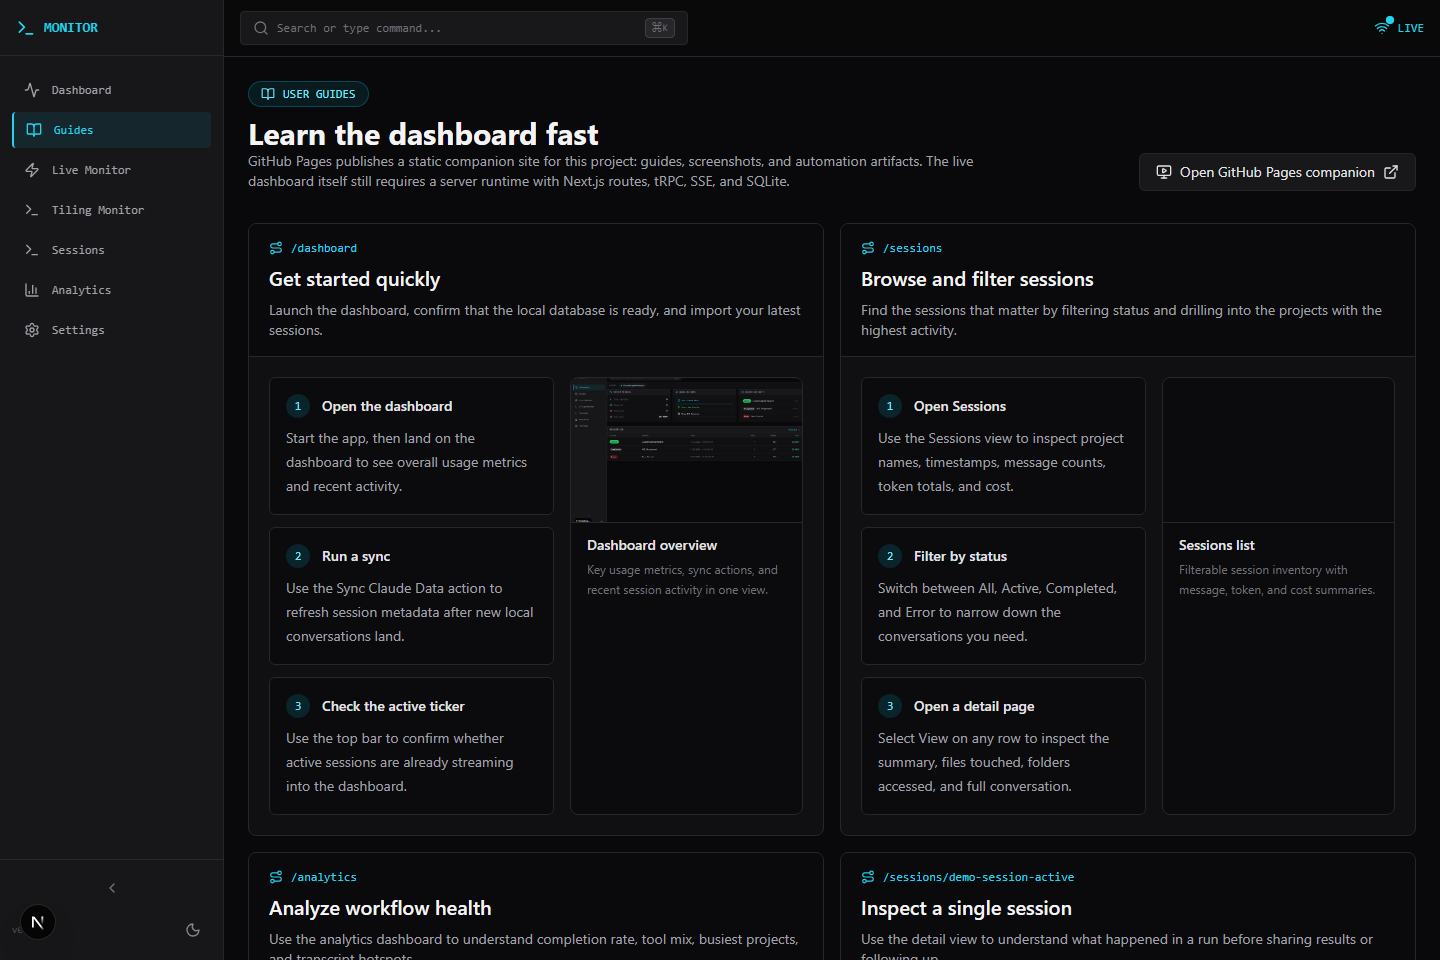Click the ⌘K shortcut badge
The width and height of the screenshot is (1440, 960).
(660, 28)
